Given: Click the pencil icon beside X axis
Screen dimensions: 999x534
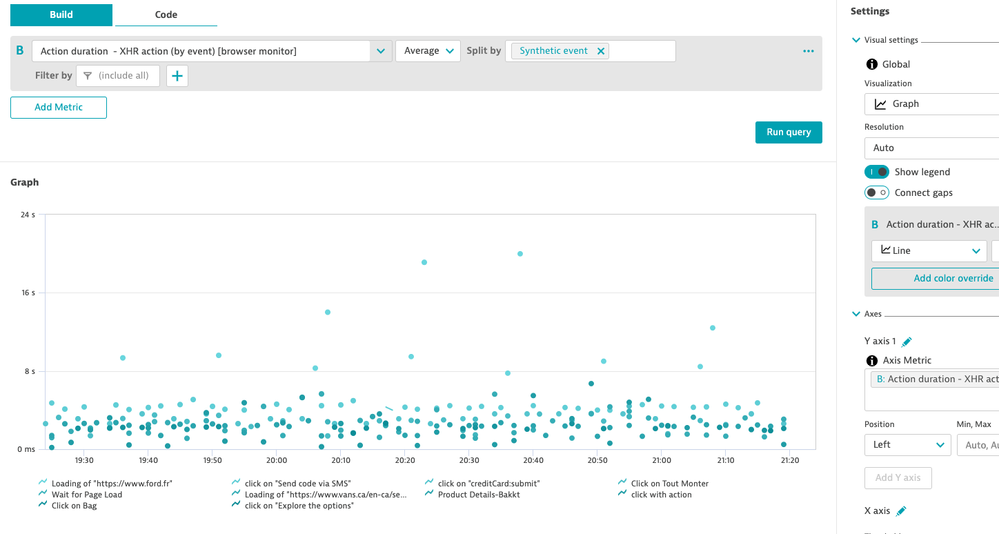Looking at the screenshot, I should [901, 511].
